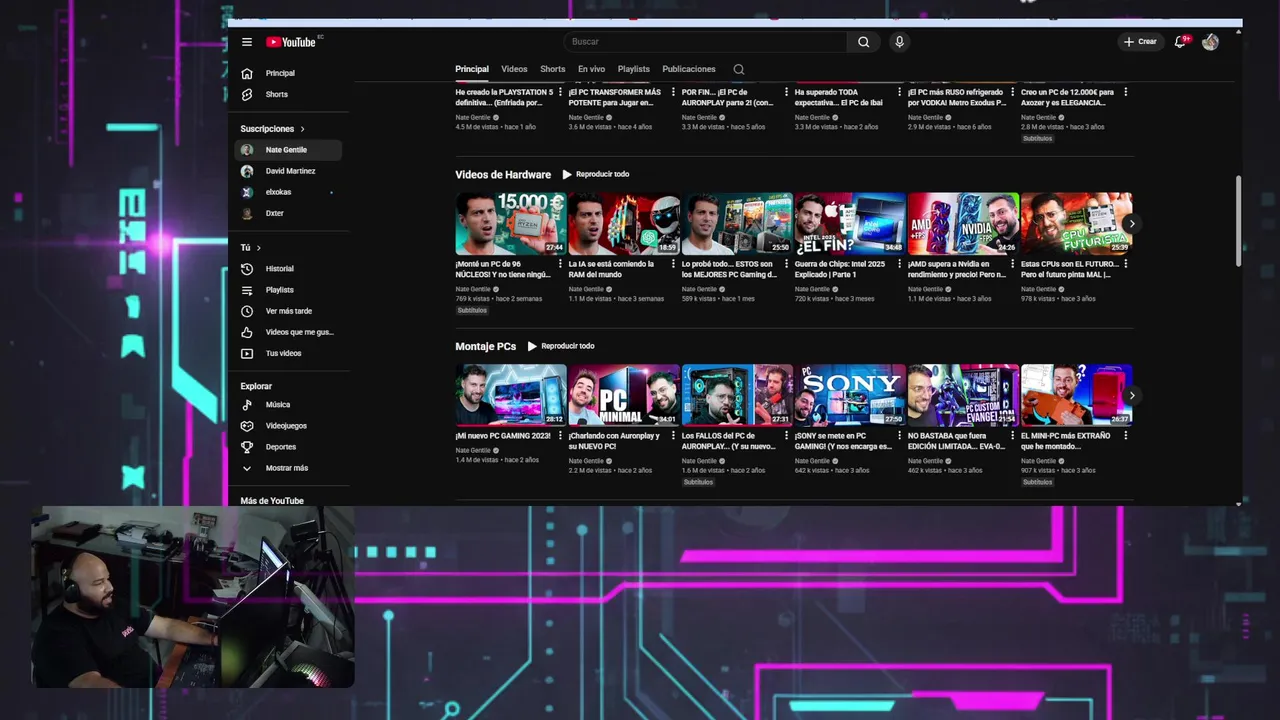Open 'He creado la PLAYSTATION 5 definitiva' title
The width and height of the screenshot is (1280, 720).
504,97
